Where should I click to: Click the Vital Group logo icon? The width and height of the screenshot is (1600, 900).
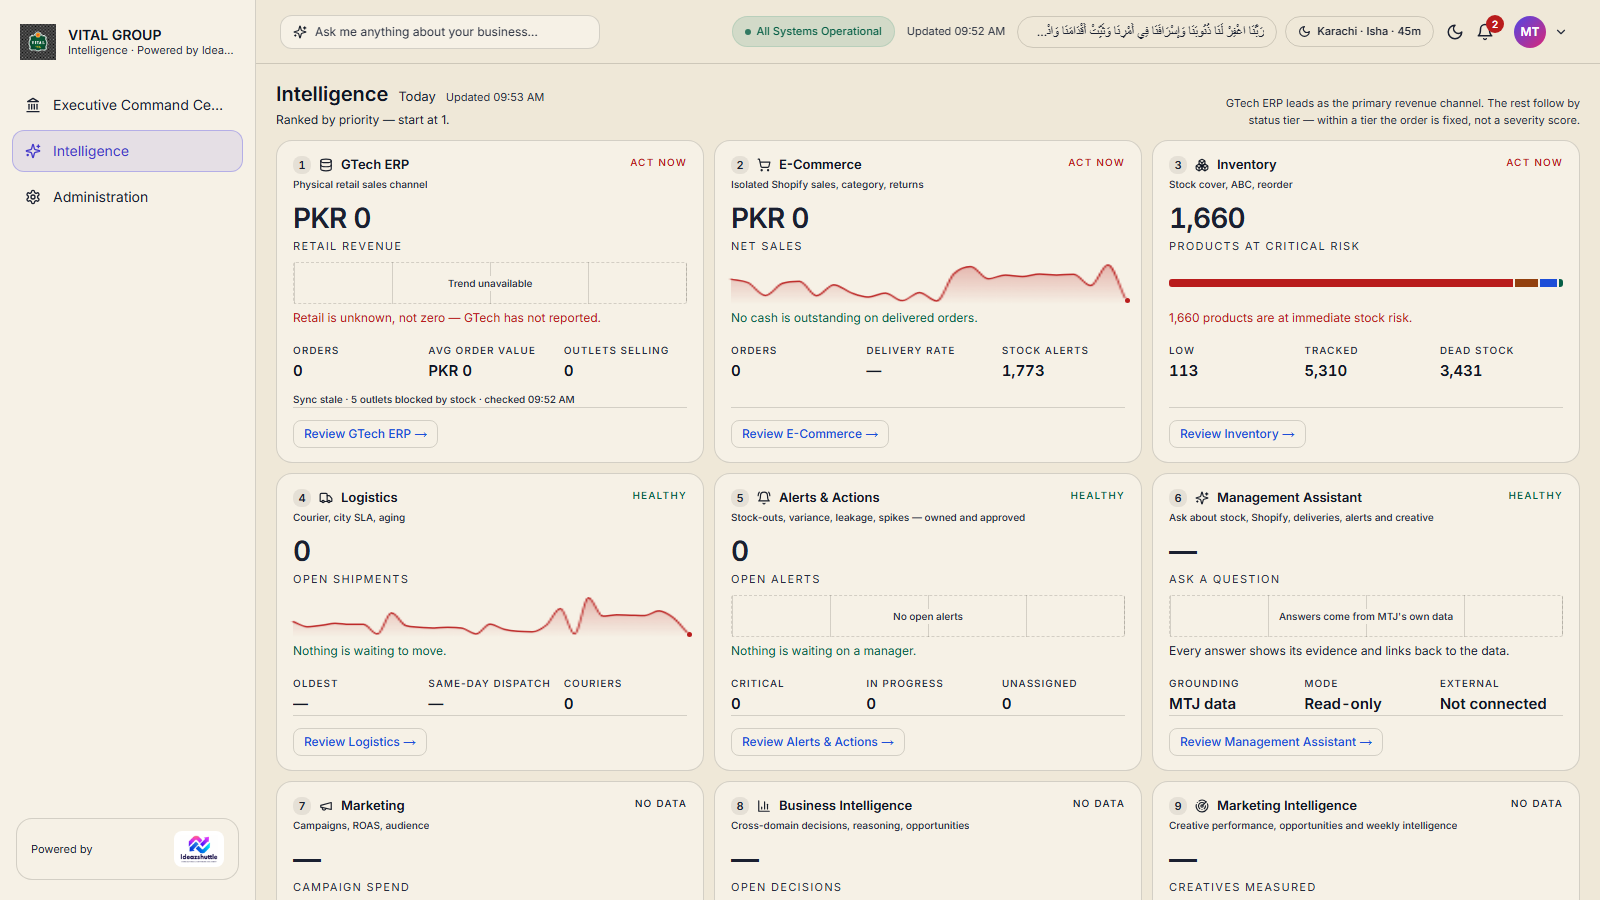[x=38, y=42]
